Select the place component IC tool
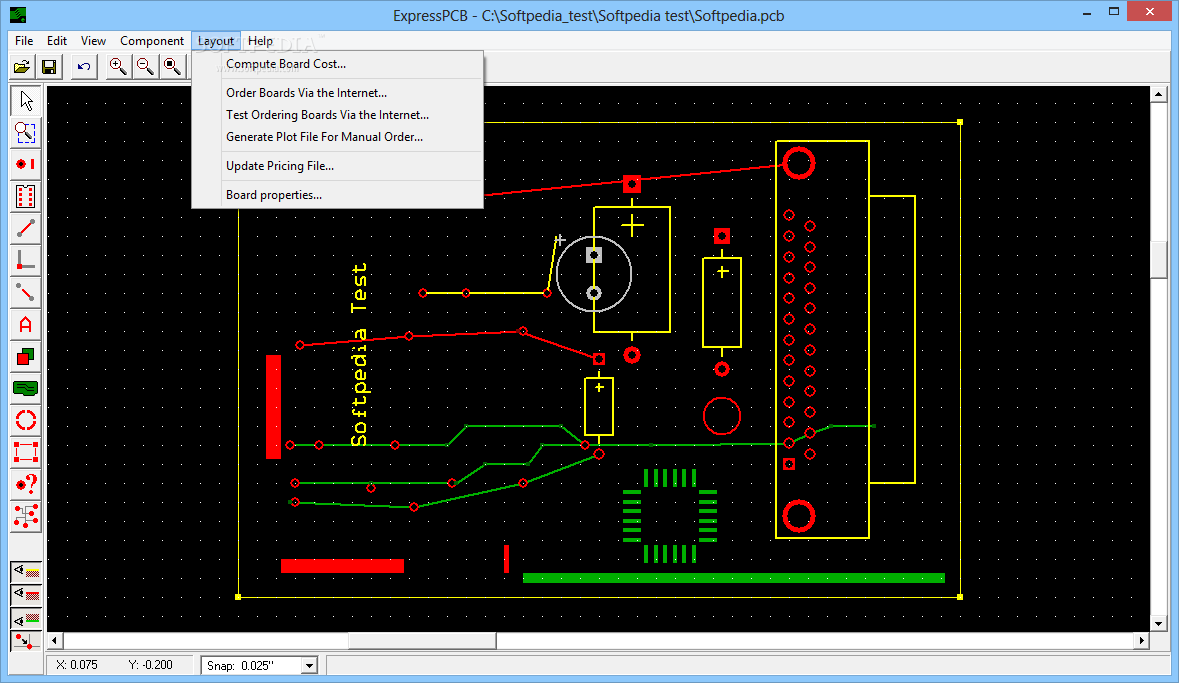Screen dimensions: 1179x683 pyautogui.click(x=26, y=196)
